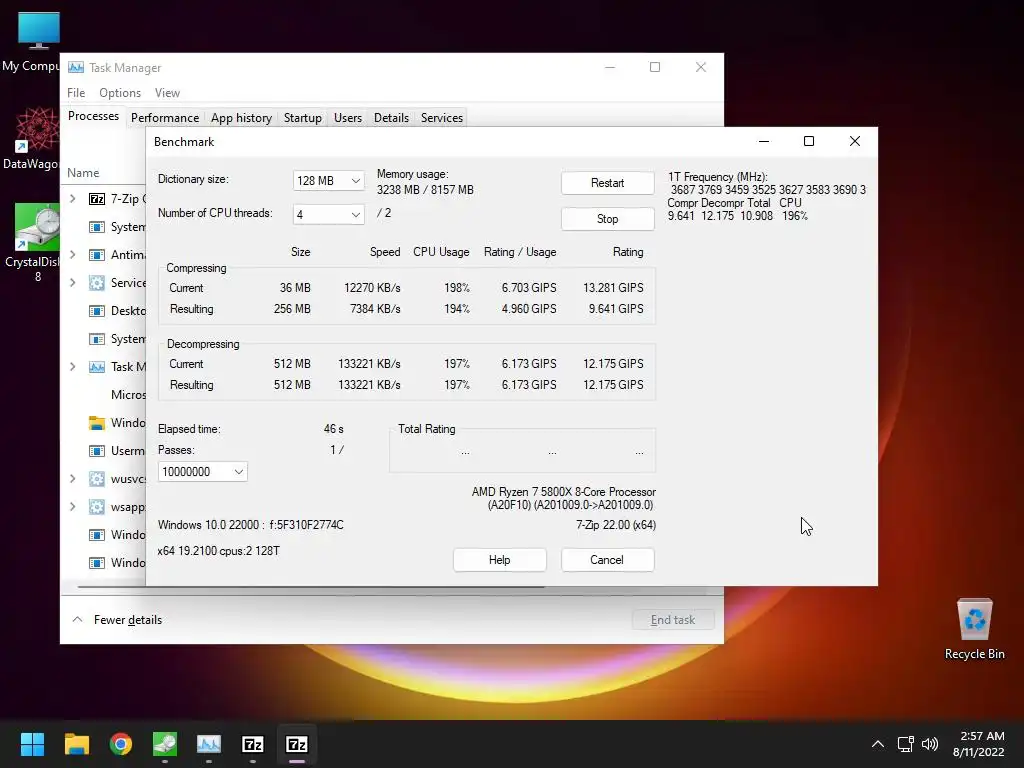Click the Task Manager title bar icon
This screenshot has height=768, width=1024.
tap(76, 67)
